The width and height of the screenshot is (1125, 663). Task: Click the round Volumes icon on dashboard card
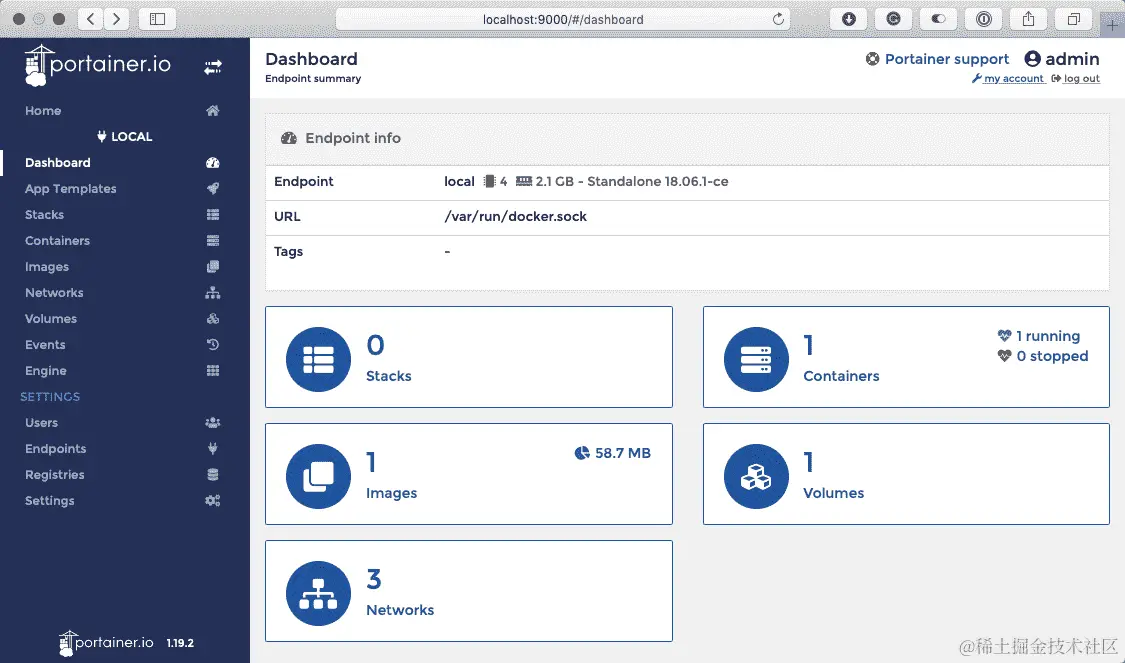pyautogui.click(x=756, y=476)
